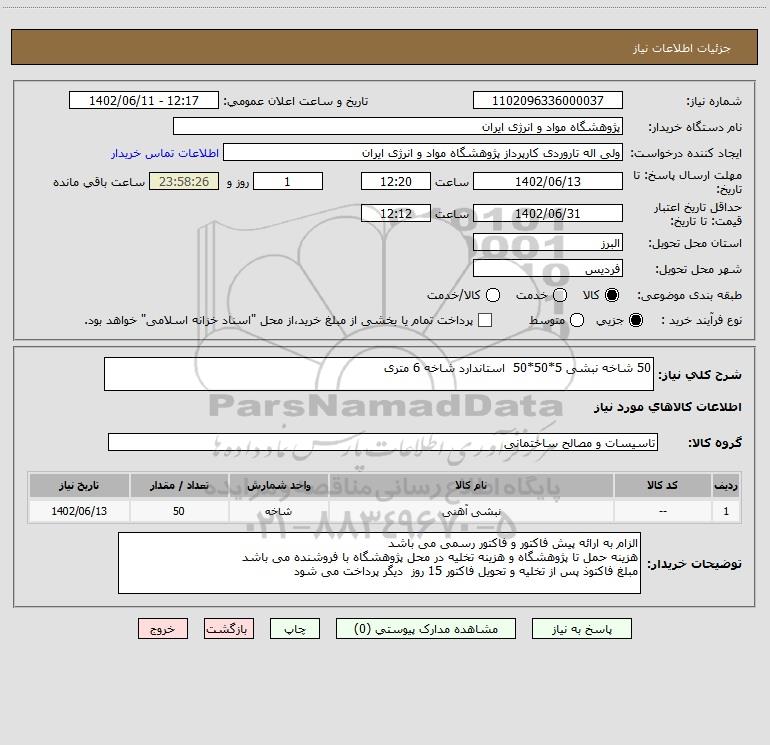Click the تاریخ نیاز column header
Screen dimensions: 770x745
(x=79, y=485)
